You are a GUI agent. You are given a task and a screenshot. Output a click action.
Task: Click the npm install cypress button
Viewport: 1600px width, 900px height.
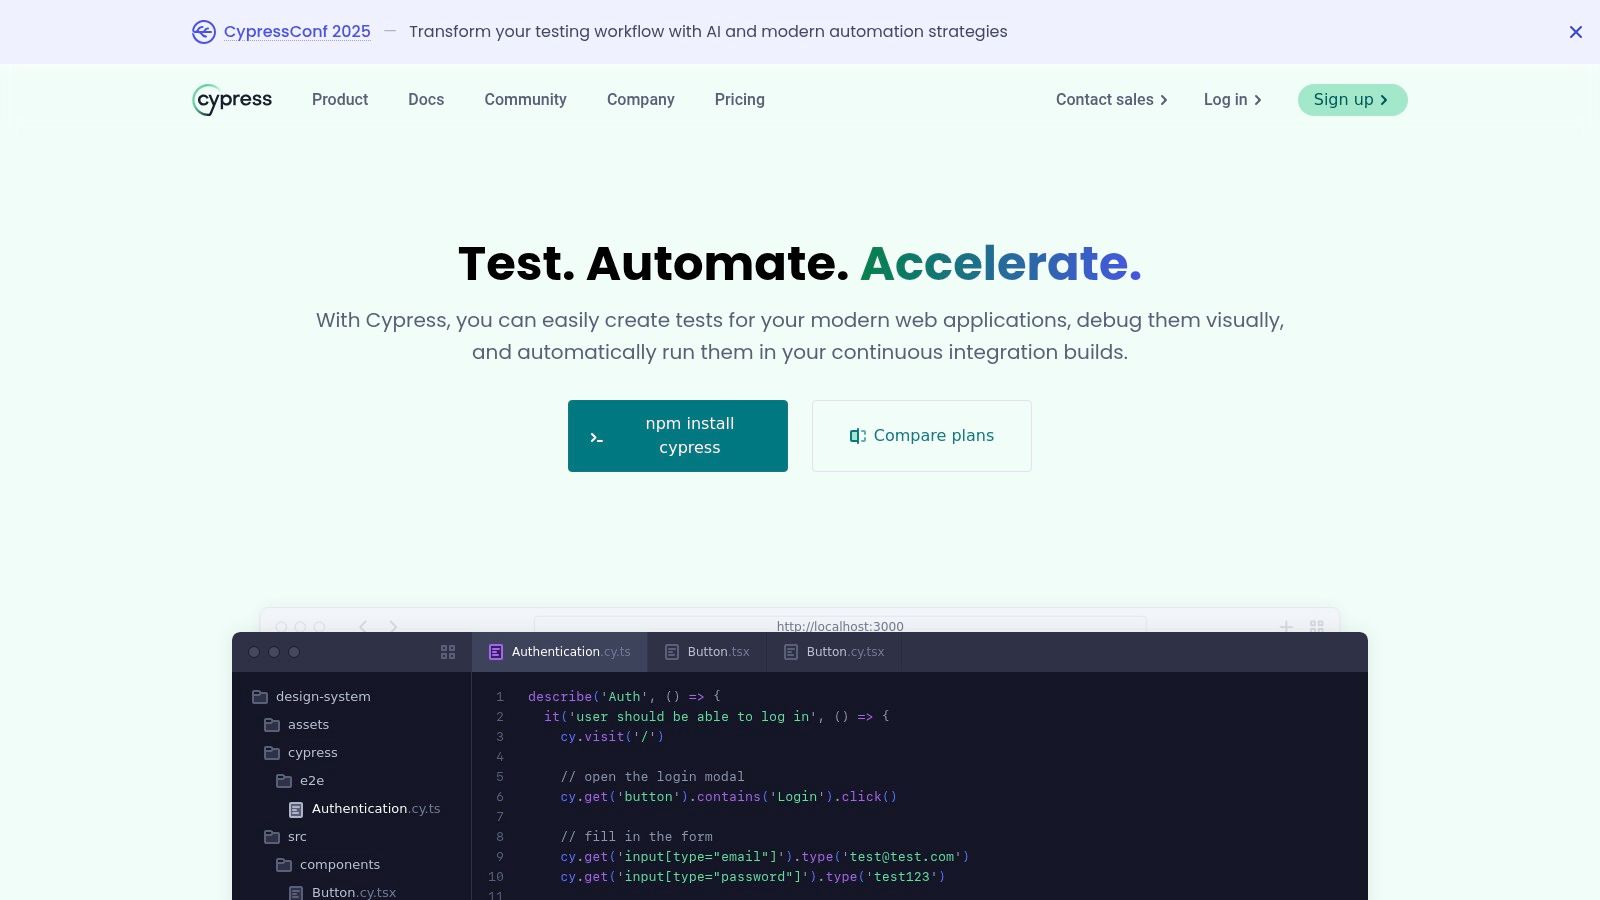(x=678, y=436)
